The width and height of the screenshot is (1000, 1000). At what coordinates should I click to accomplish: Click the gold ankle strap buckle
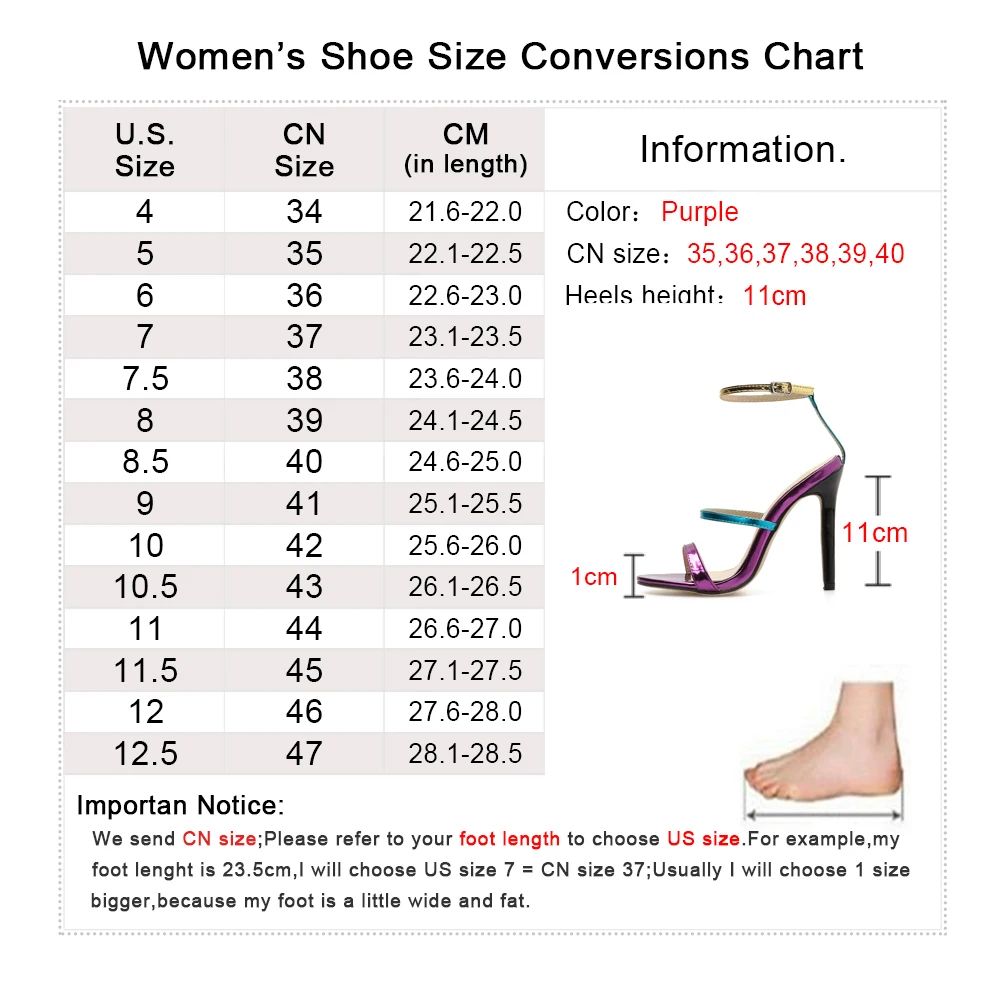point(778,388)
